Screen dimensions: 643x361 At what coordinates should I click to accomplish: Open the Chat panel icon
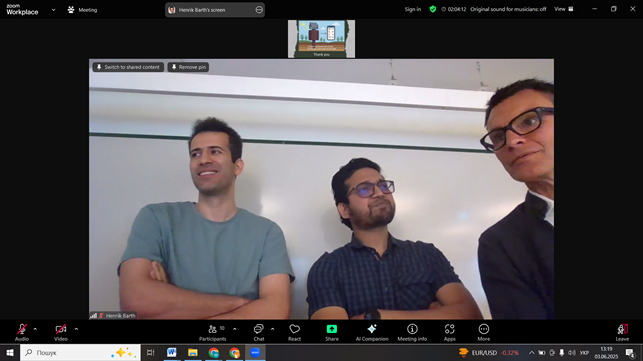pos(258,329)
